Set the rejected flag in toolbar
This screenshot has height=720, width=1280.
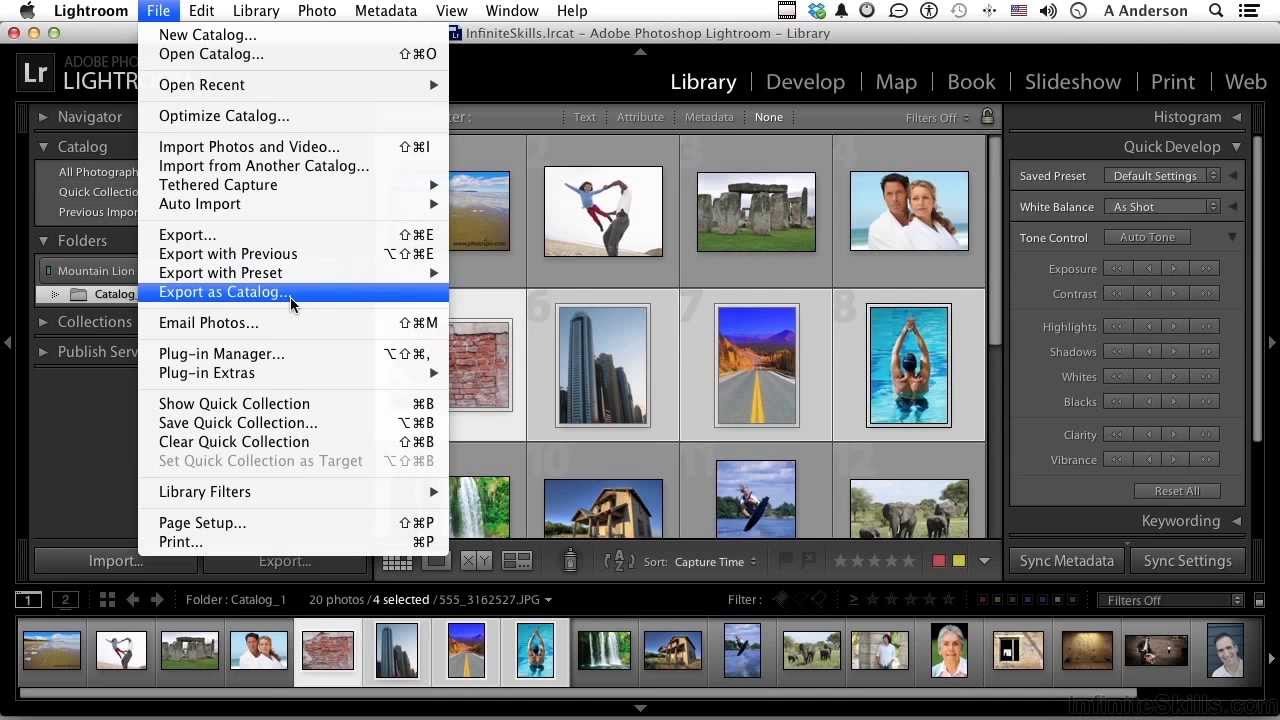[x=808, y=561]
